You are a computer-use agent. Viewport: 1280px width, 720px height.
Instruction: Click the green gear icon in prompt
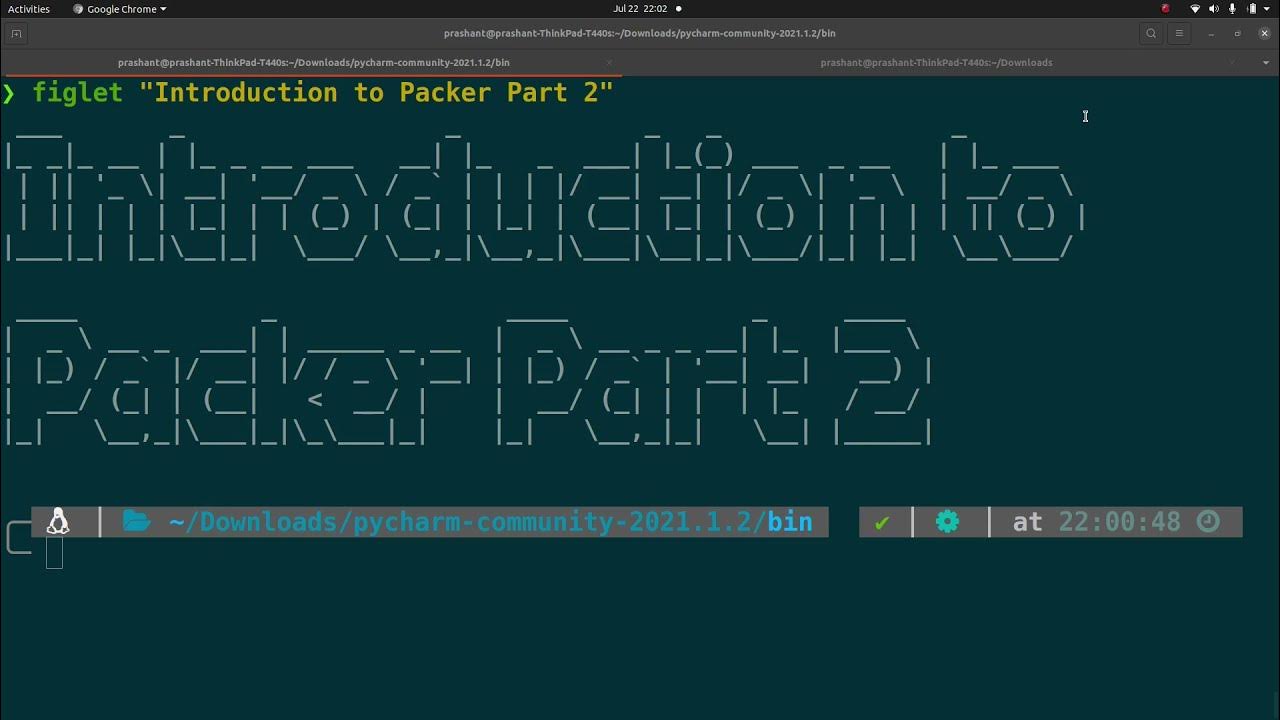(947, 522)
